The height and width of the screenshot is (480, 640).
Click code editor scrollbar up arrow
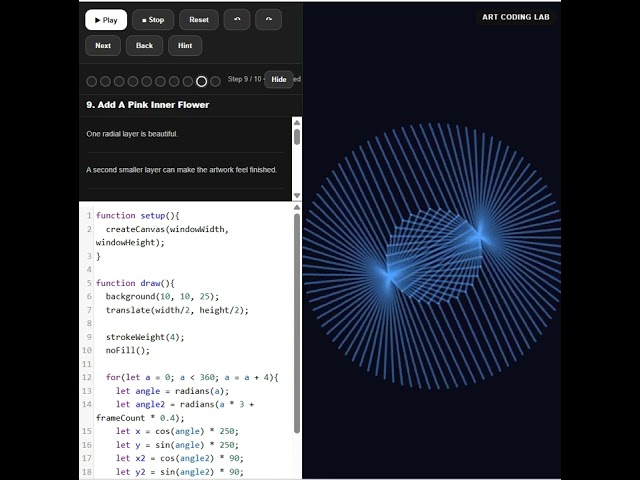(x=297, y=208)
